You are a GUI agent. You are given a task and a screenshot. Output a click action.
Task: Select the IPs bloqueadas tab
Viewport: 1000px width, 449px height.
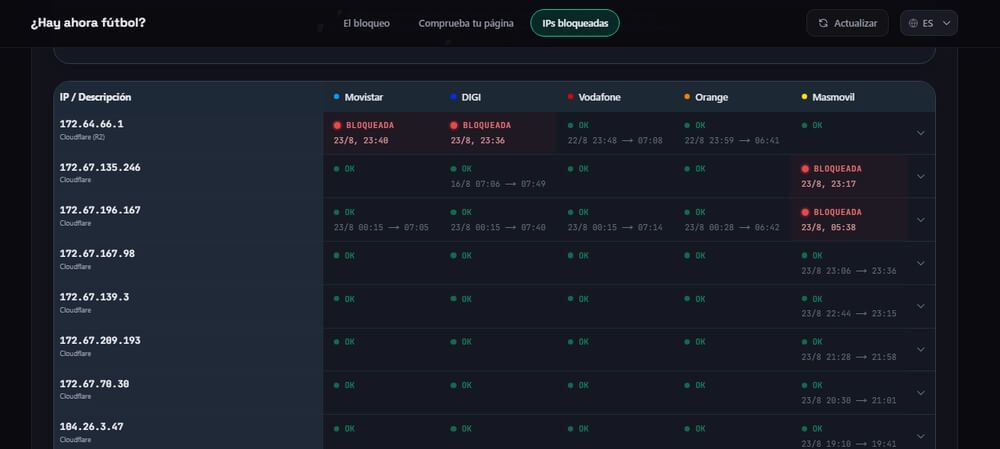coord(575,23)
